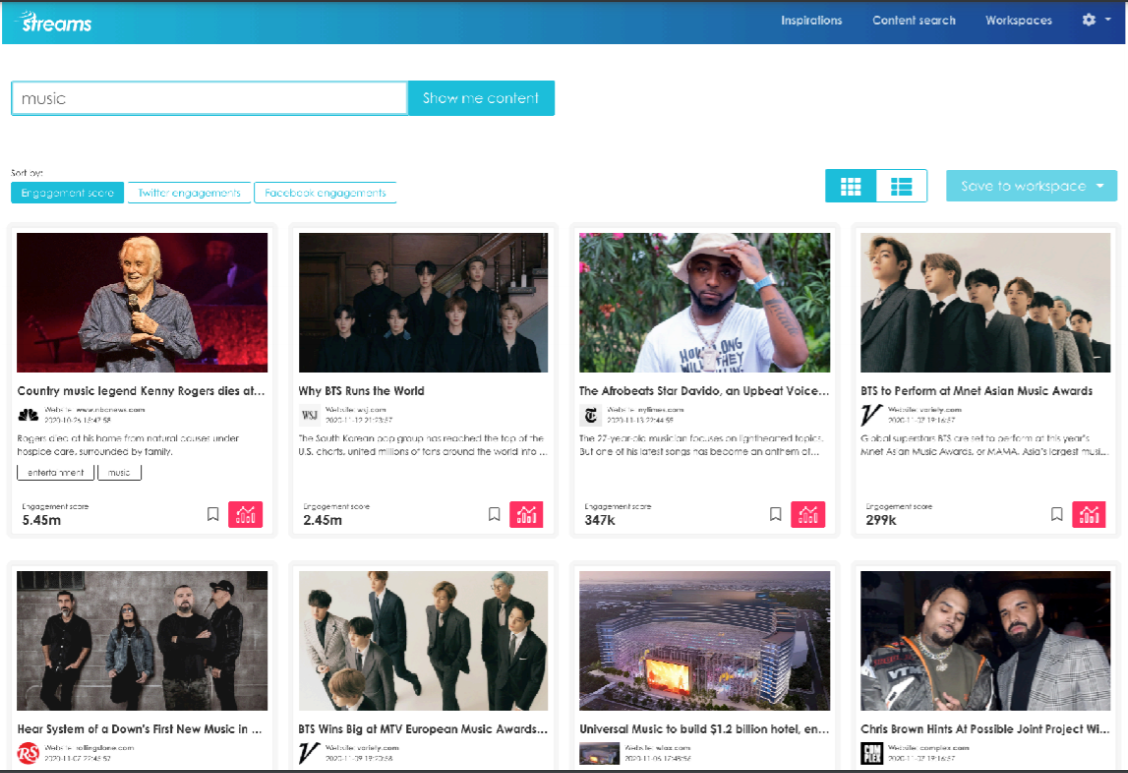The height and width of the screenshot is (773, 1128).
Task: Bookmark the Kenny Rogers article
Action: (x=213, y=514)
